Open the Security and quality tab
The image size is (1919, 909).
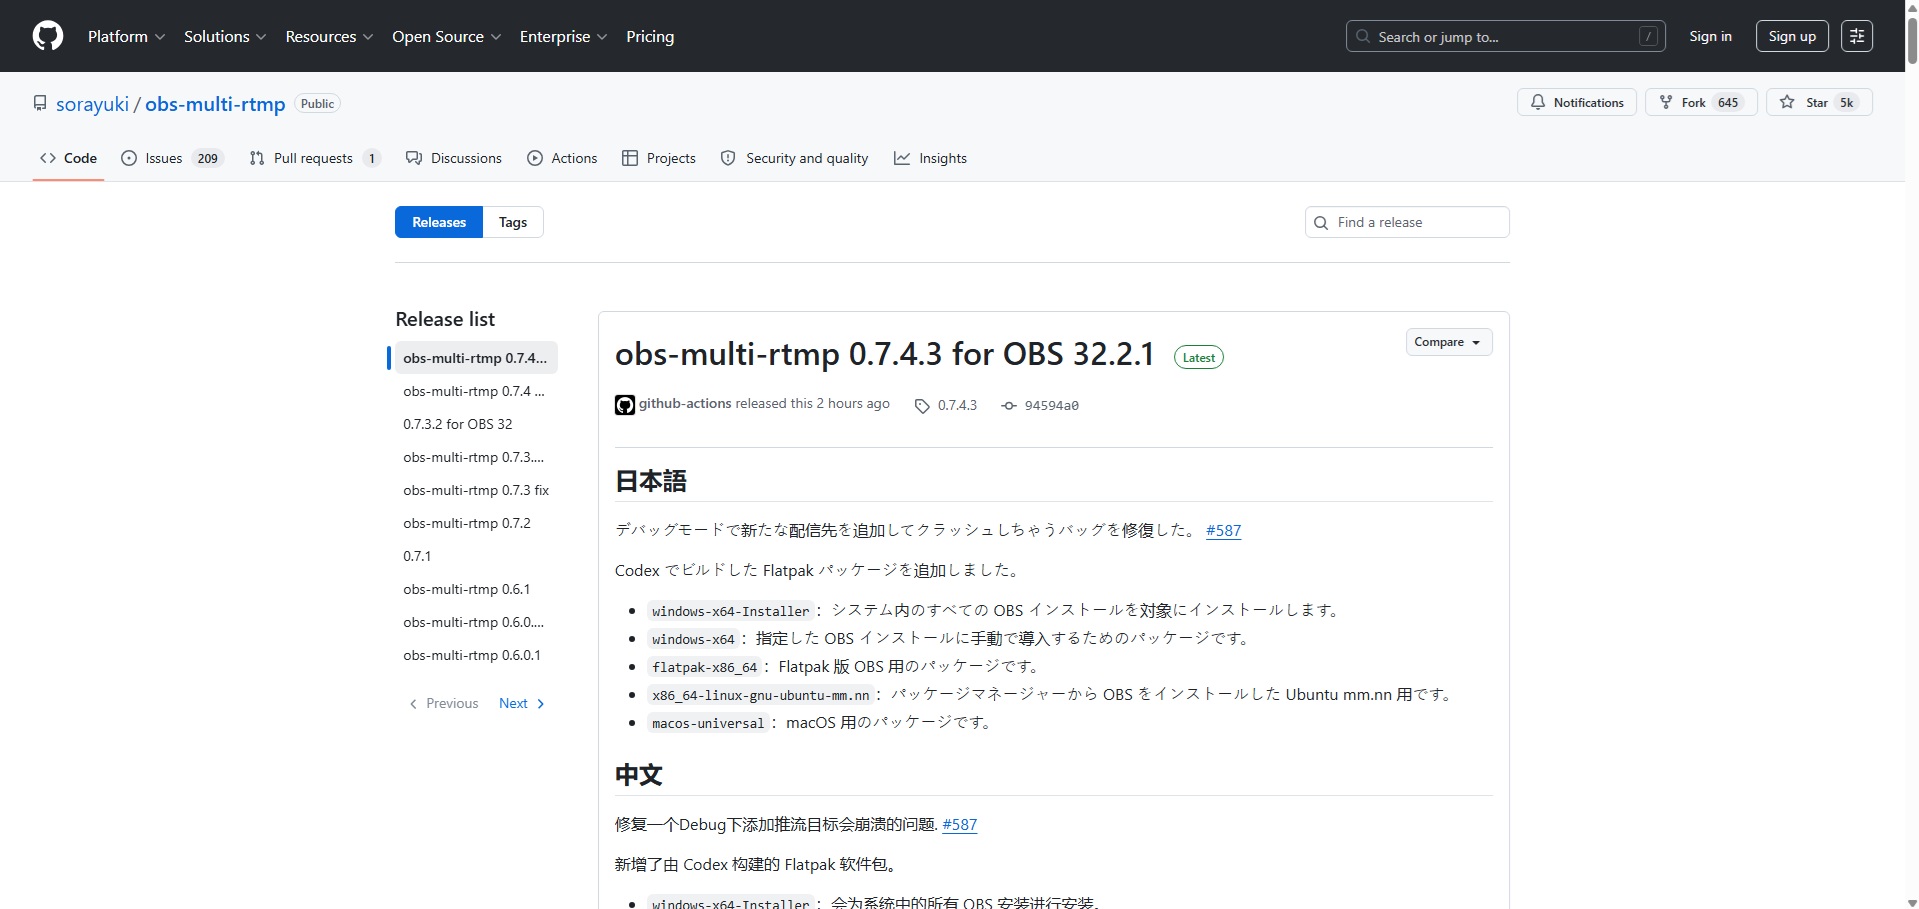(x=795, y=158)
